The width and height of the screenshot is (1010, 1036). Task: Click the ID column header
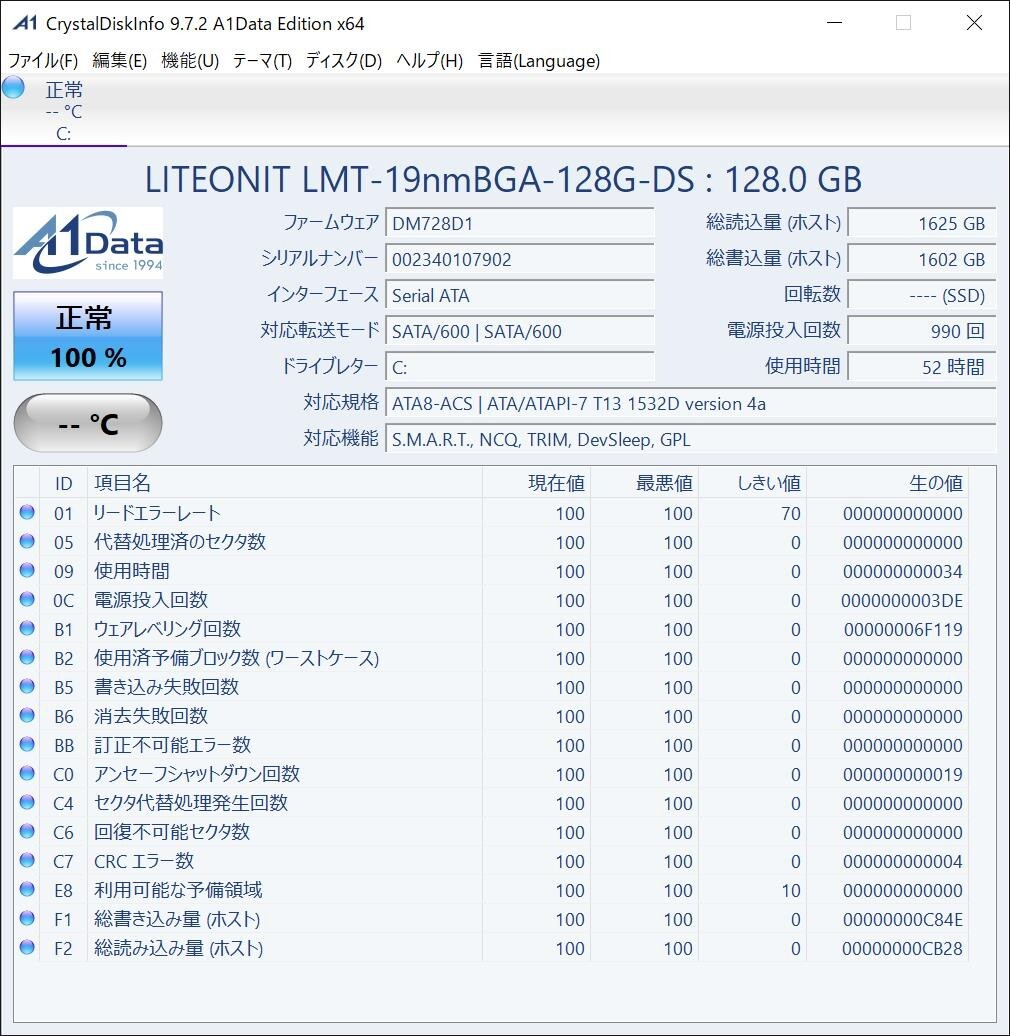tap(63, 483)
